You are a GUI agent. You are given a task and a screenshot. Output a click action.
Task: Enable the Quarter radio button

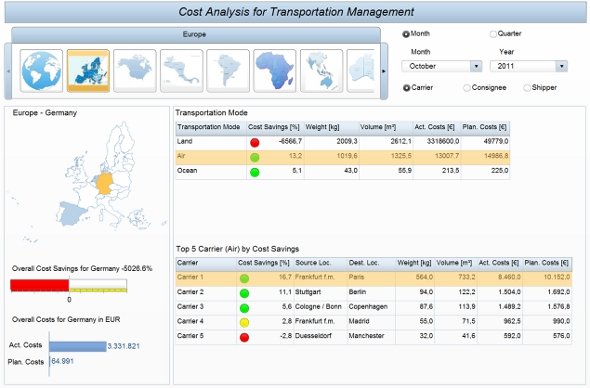493,34
